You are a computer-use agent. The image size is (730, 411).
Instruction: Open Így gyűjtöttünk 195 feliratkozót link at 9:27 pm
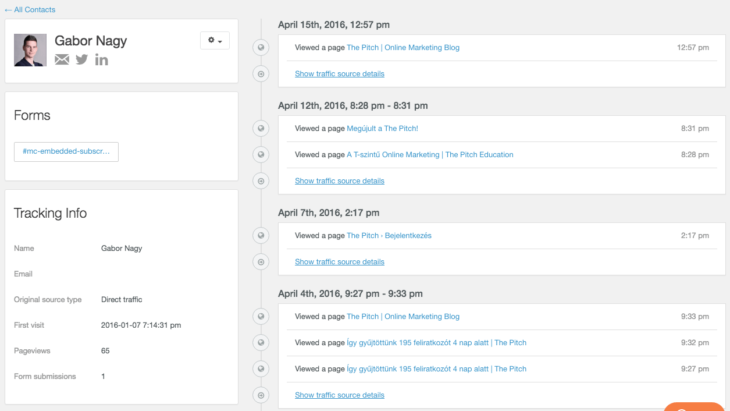click(x=436, y=369)
